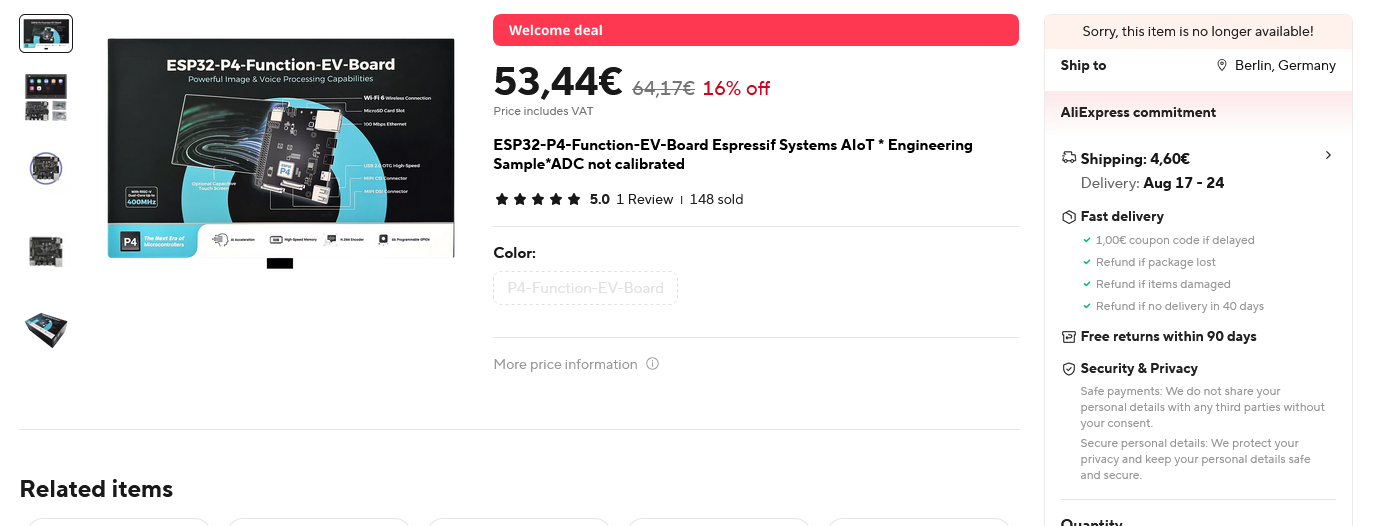Screen dimensions: 1384x526
Task: Select the bare board top-view thumbnail
Action: pyautogui.click(x=46, y=250)
